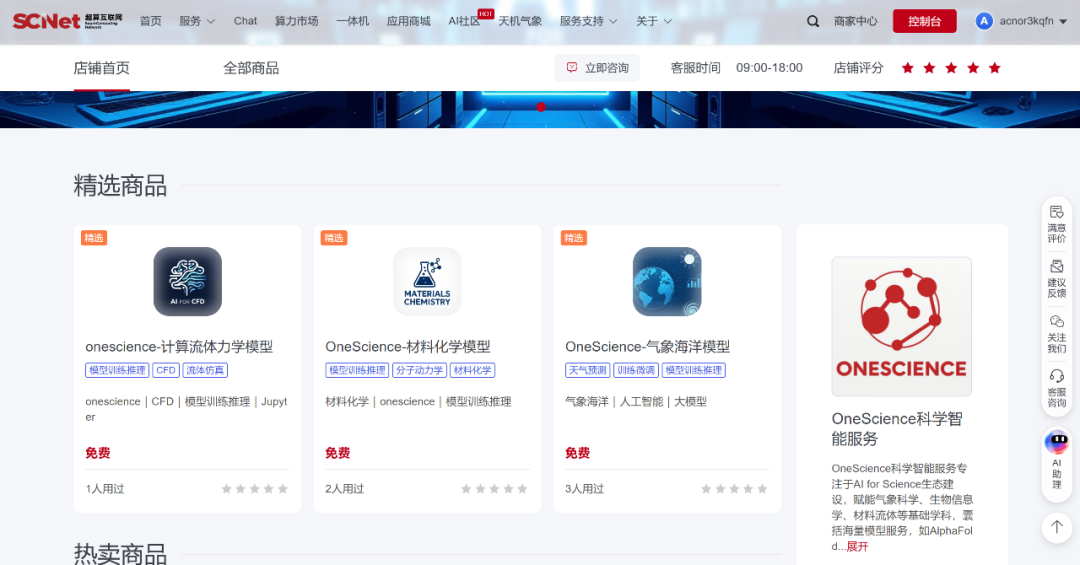The height and width of the screenshot is (565, 1080).
Task: Click the red 控制台 button
Action: 924,21
